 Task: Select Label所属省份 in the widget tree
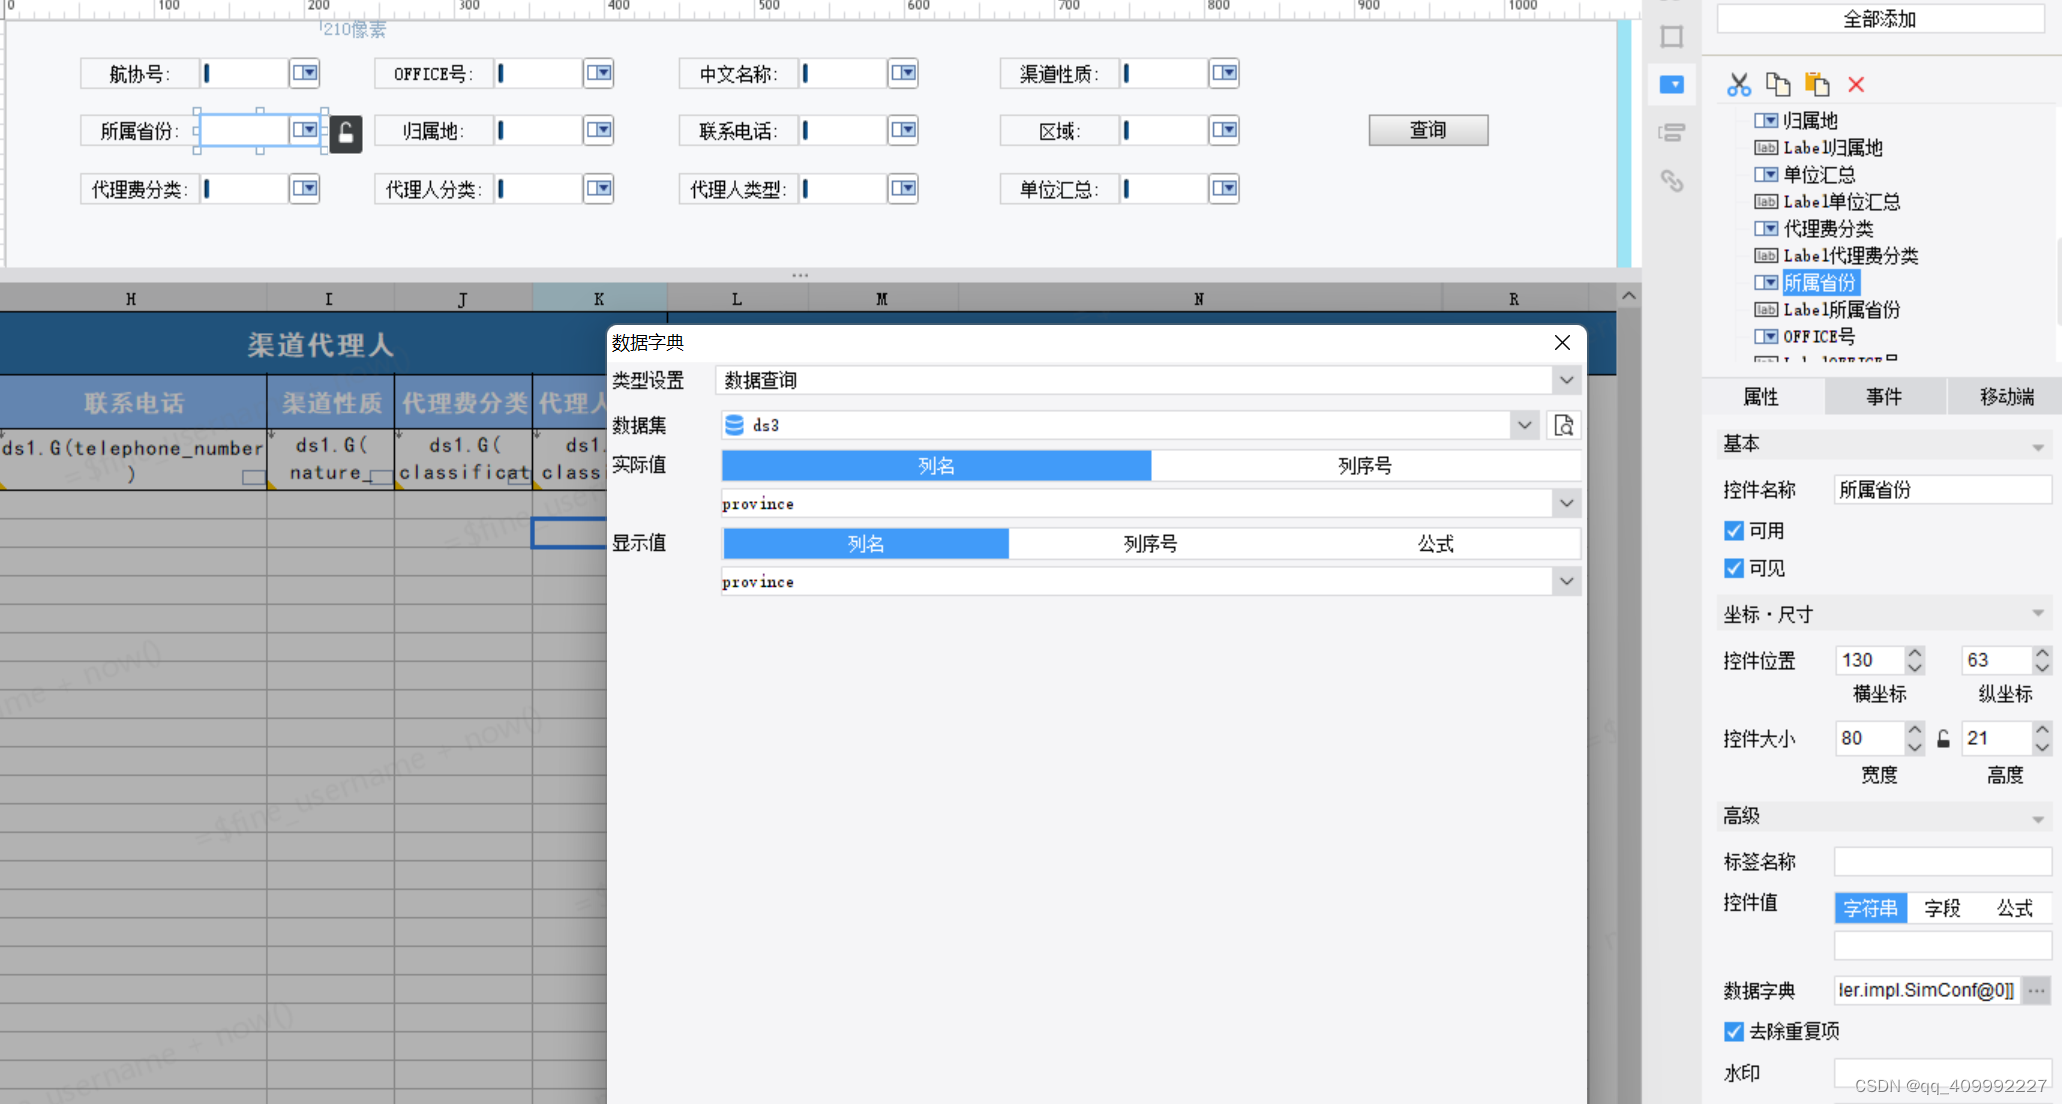(x=1841, y=310)
